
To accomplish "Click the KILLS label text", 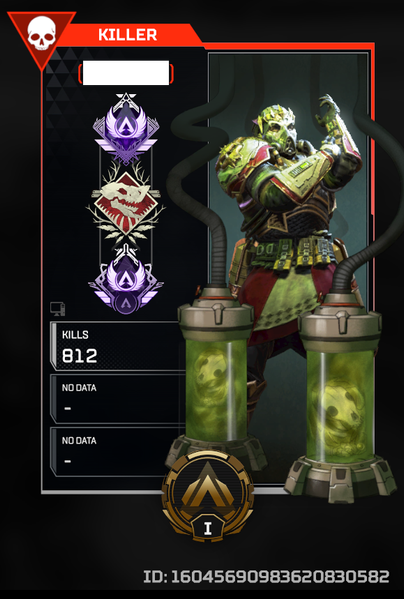I will 75,335.
